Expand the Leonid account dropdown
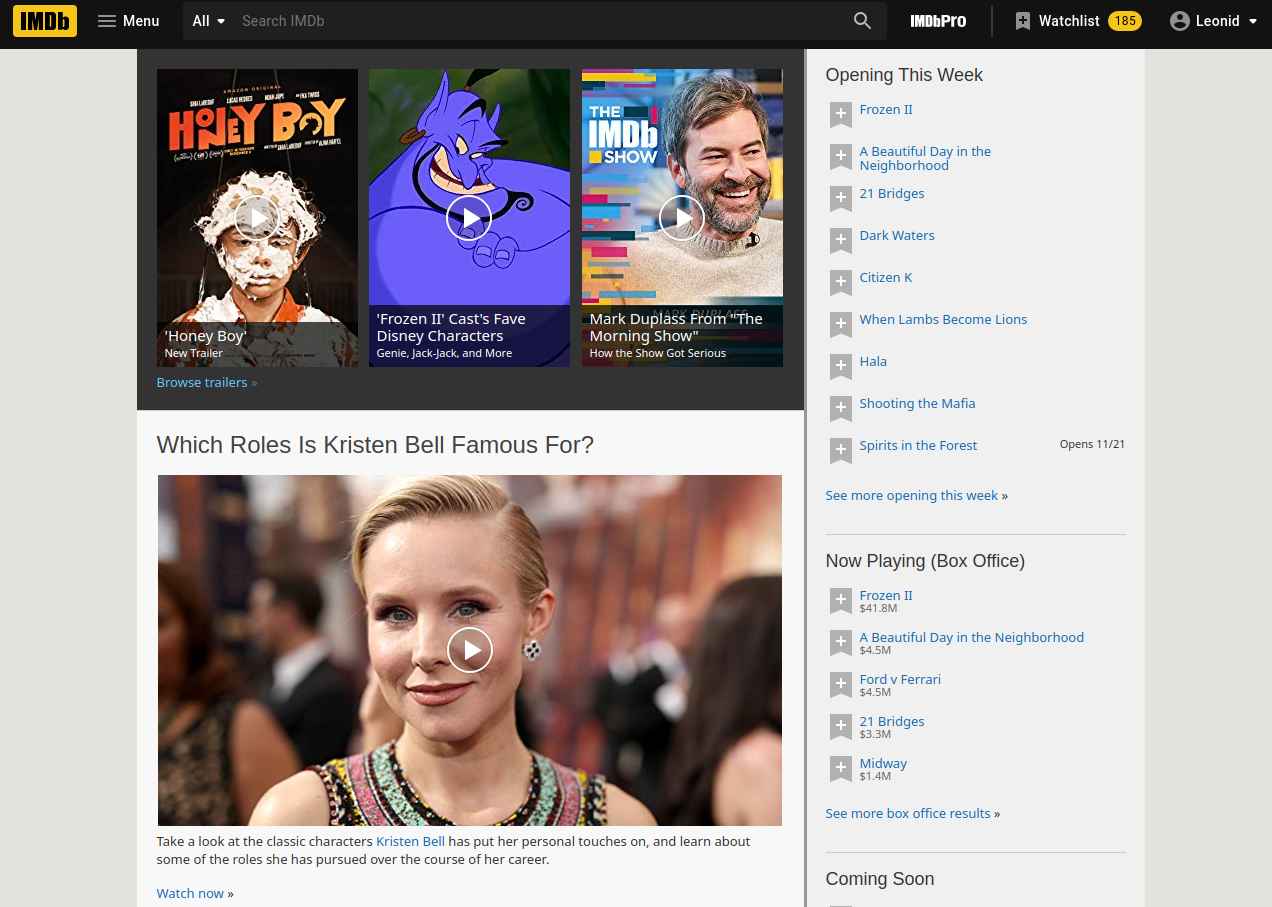The width and height of the screenshot is (1272, 907). tap(1213, 20)
